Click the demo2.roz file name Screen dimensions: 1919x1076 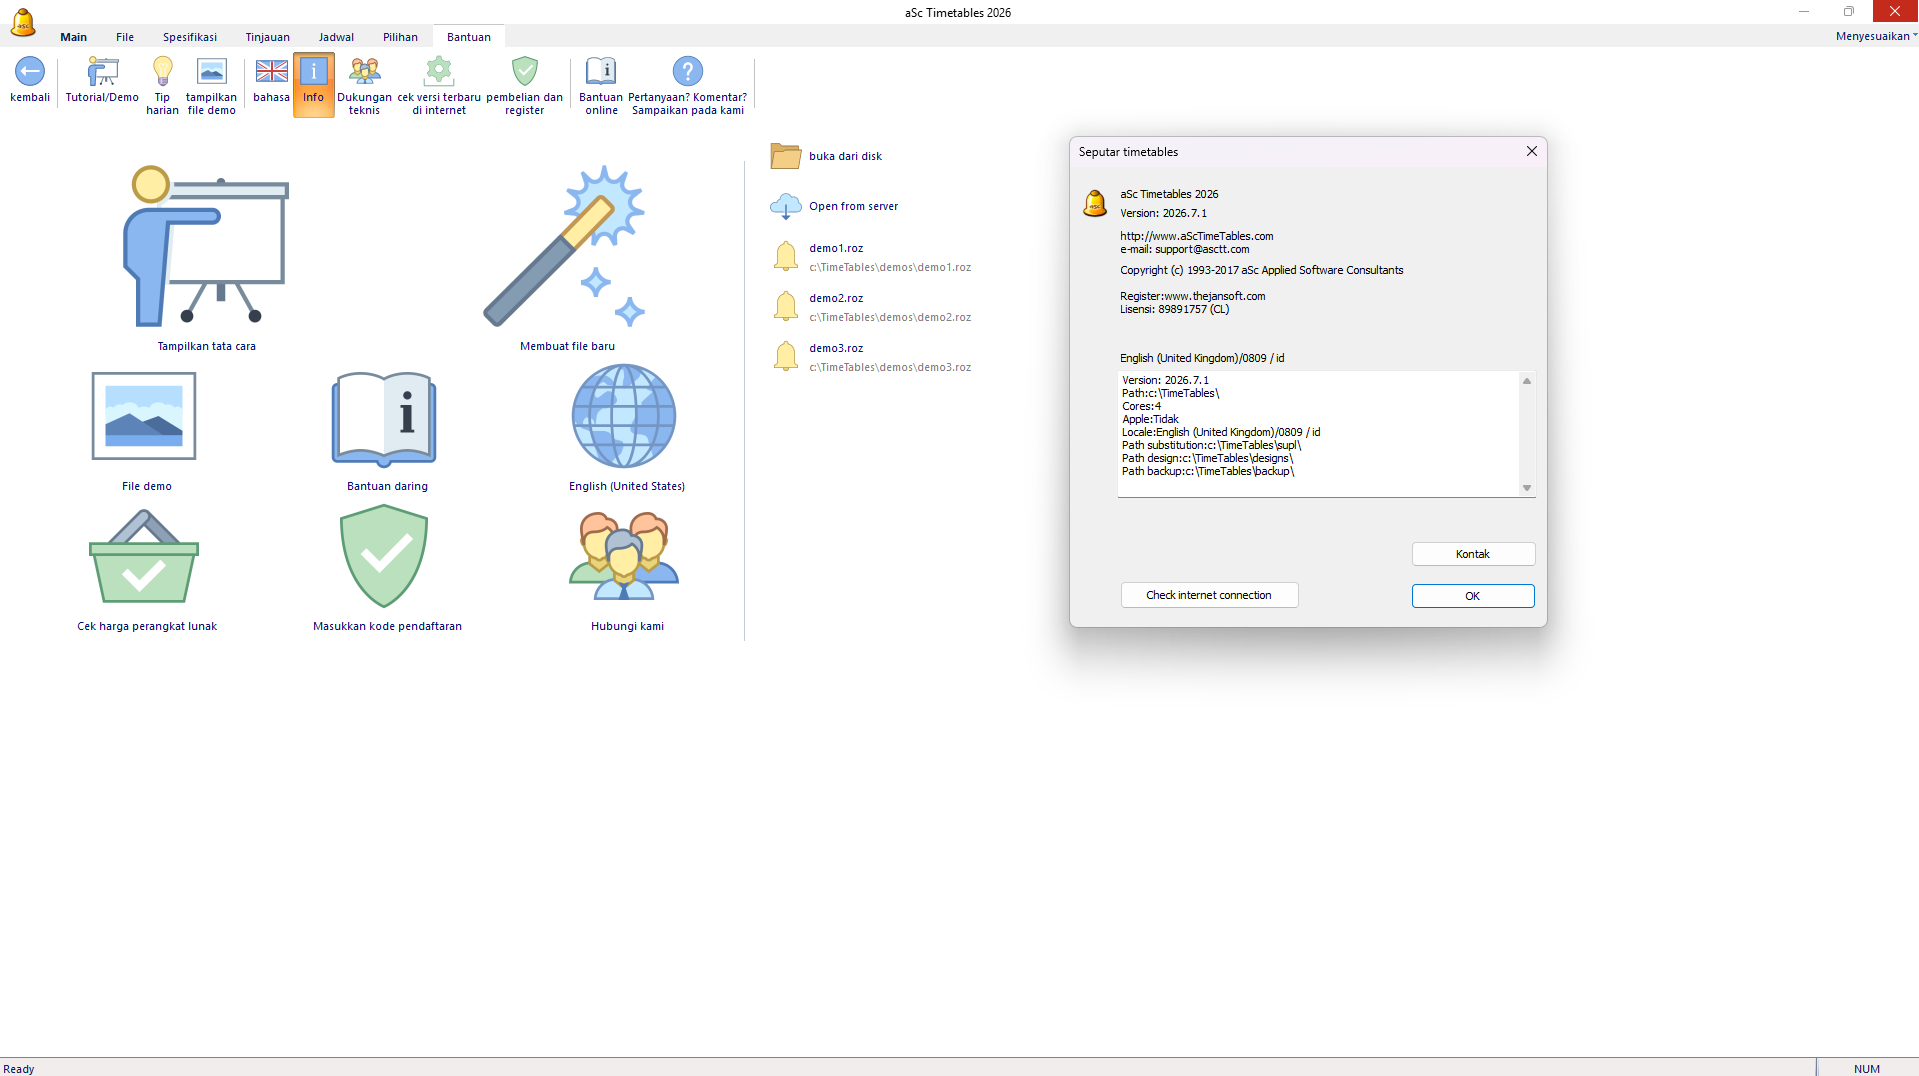(836, 298)
